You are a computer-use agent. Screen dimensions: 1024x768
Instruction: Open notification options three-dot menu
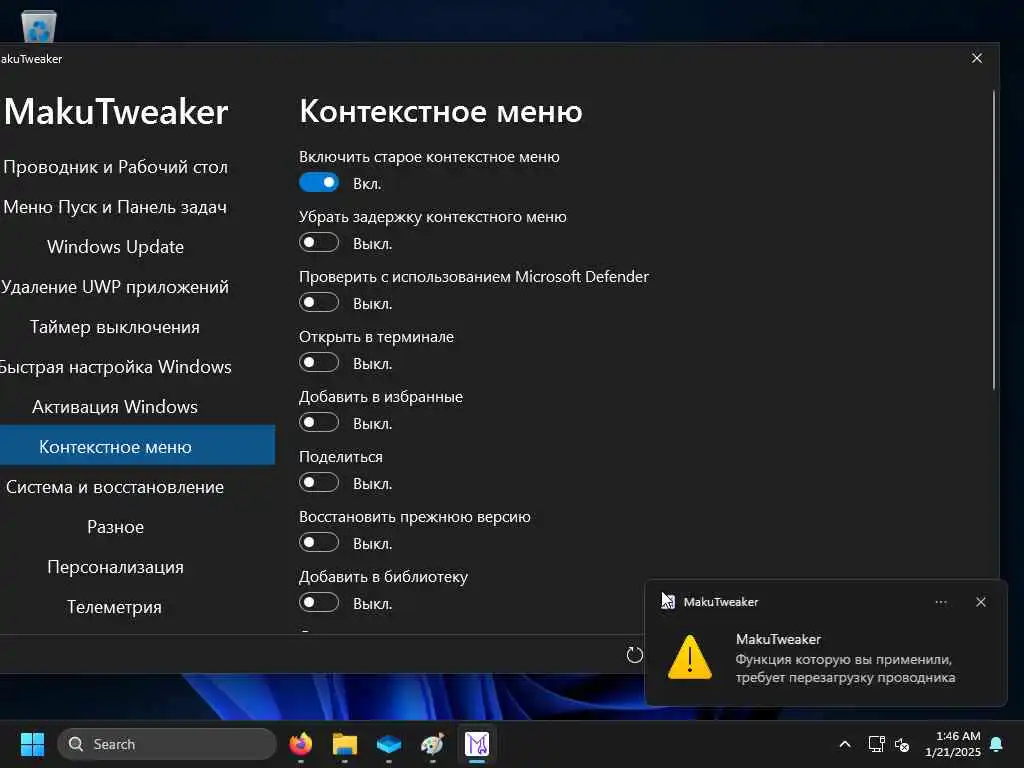(941, 602)
